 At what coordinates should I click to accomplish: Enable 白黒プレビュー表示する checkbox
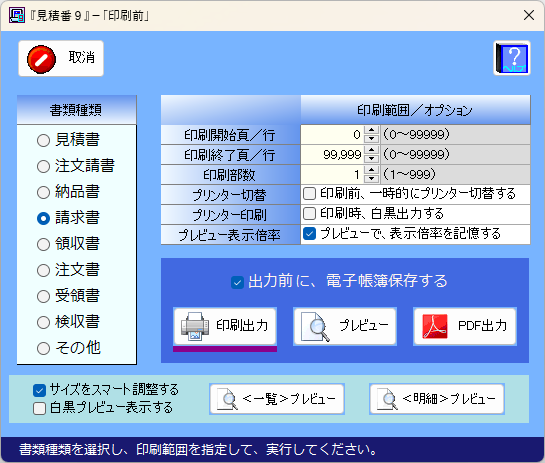pos(39,408)
